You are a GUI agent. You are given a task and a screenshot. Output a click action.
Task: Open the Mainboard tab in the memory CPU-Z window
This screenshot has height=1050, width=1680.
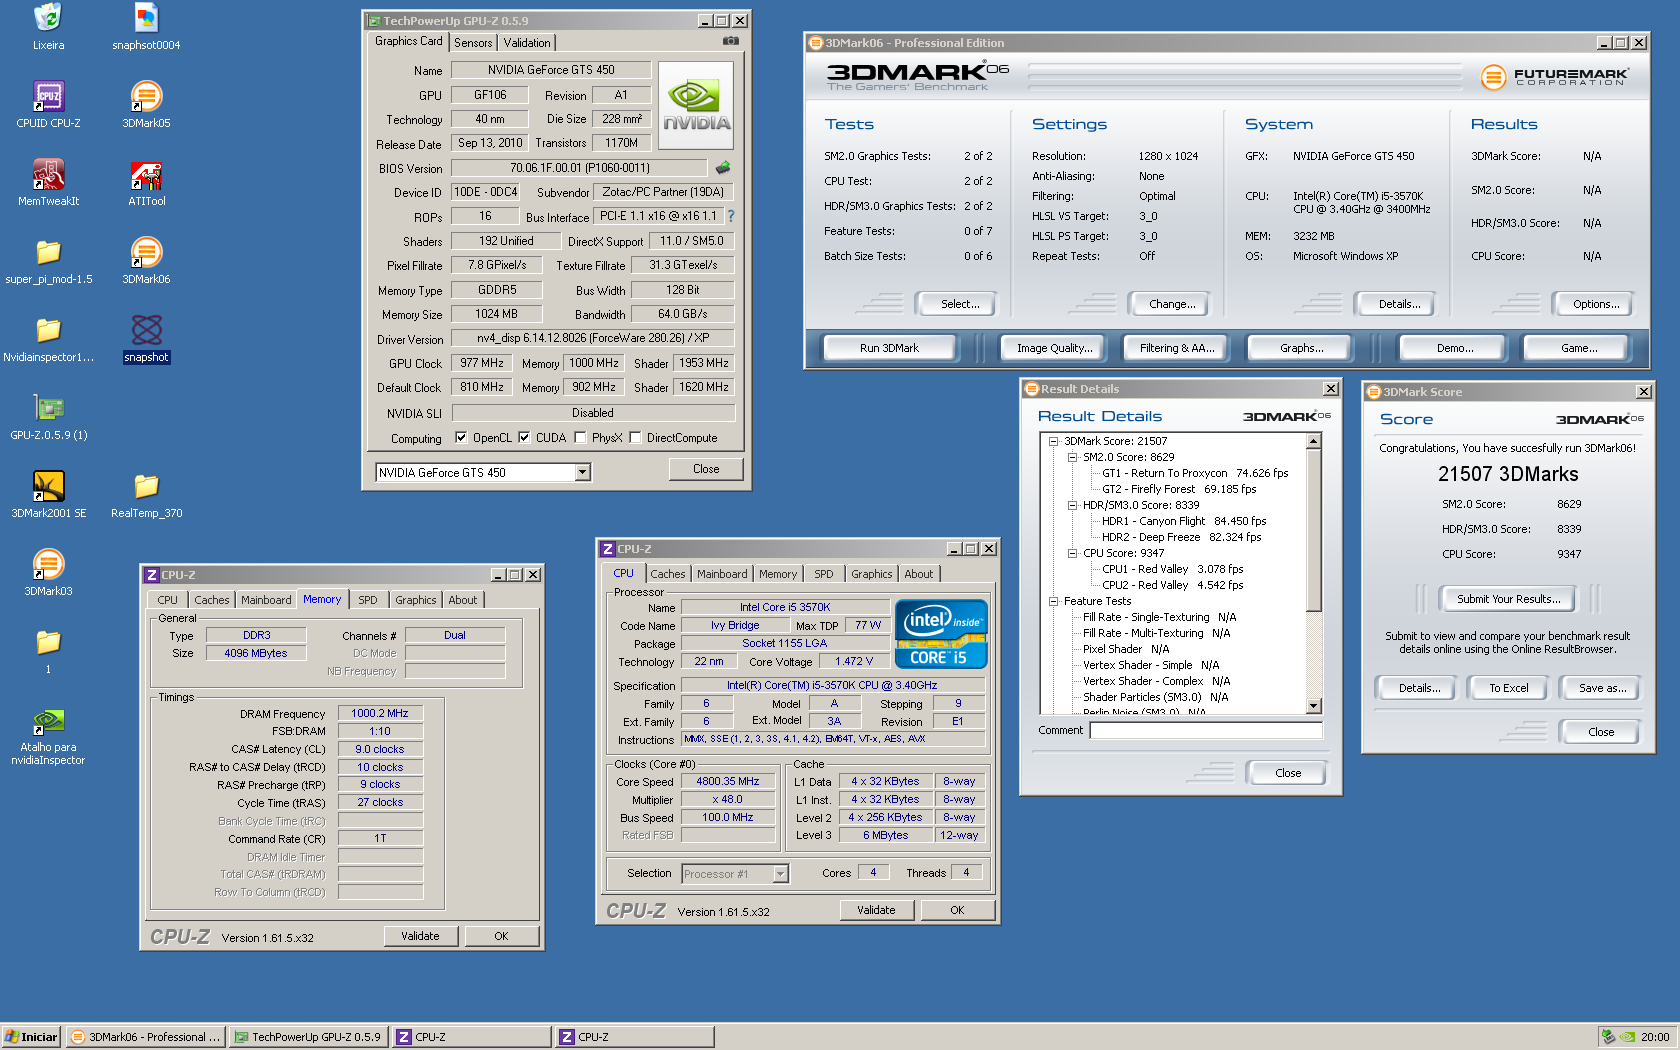[266, 600]
